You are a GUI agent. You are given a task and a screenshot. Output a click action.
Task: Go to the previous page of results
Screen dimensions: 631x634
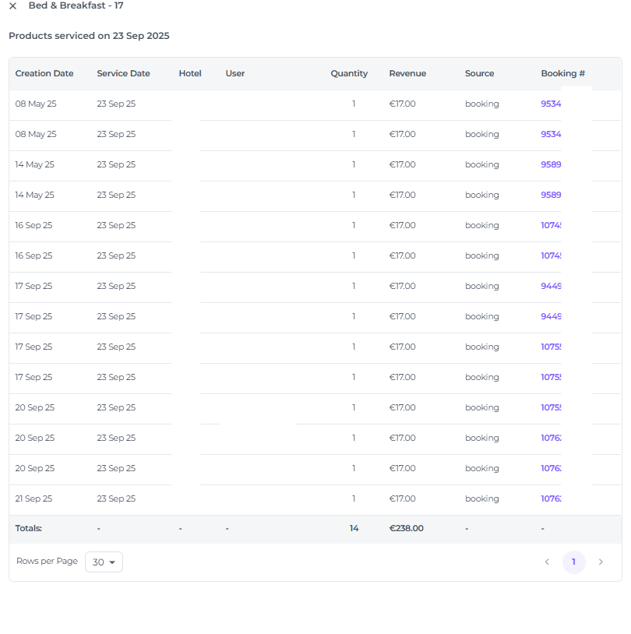click(x=547, y=562)
